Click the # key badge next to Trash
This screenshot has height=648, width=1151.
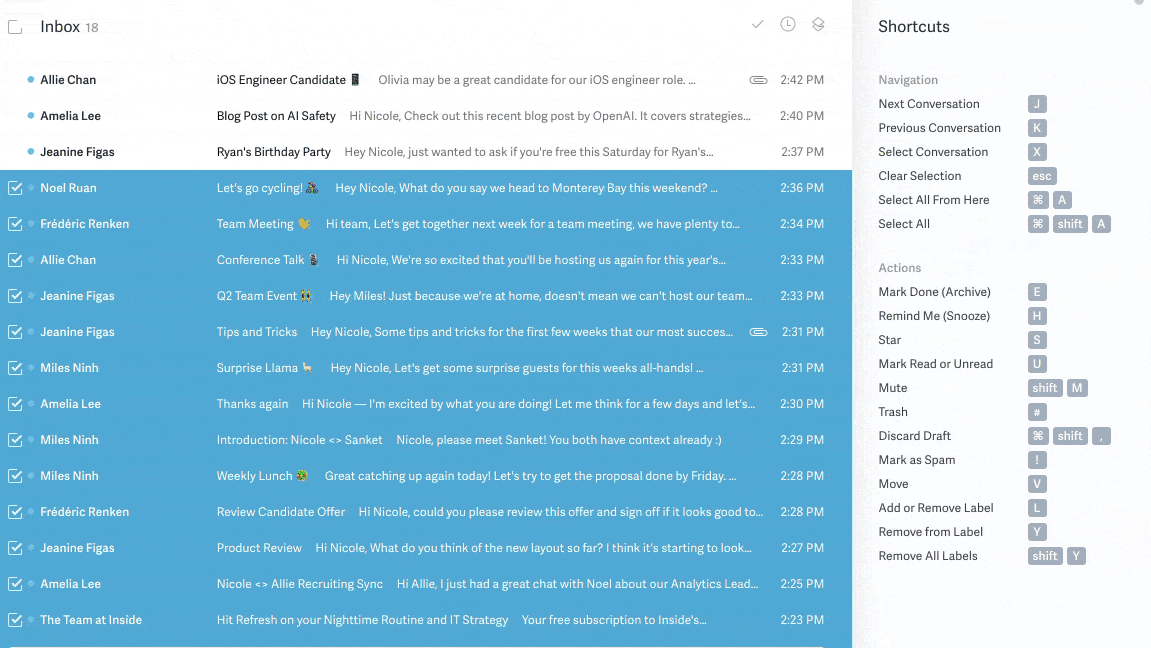1037,412
